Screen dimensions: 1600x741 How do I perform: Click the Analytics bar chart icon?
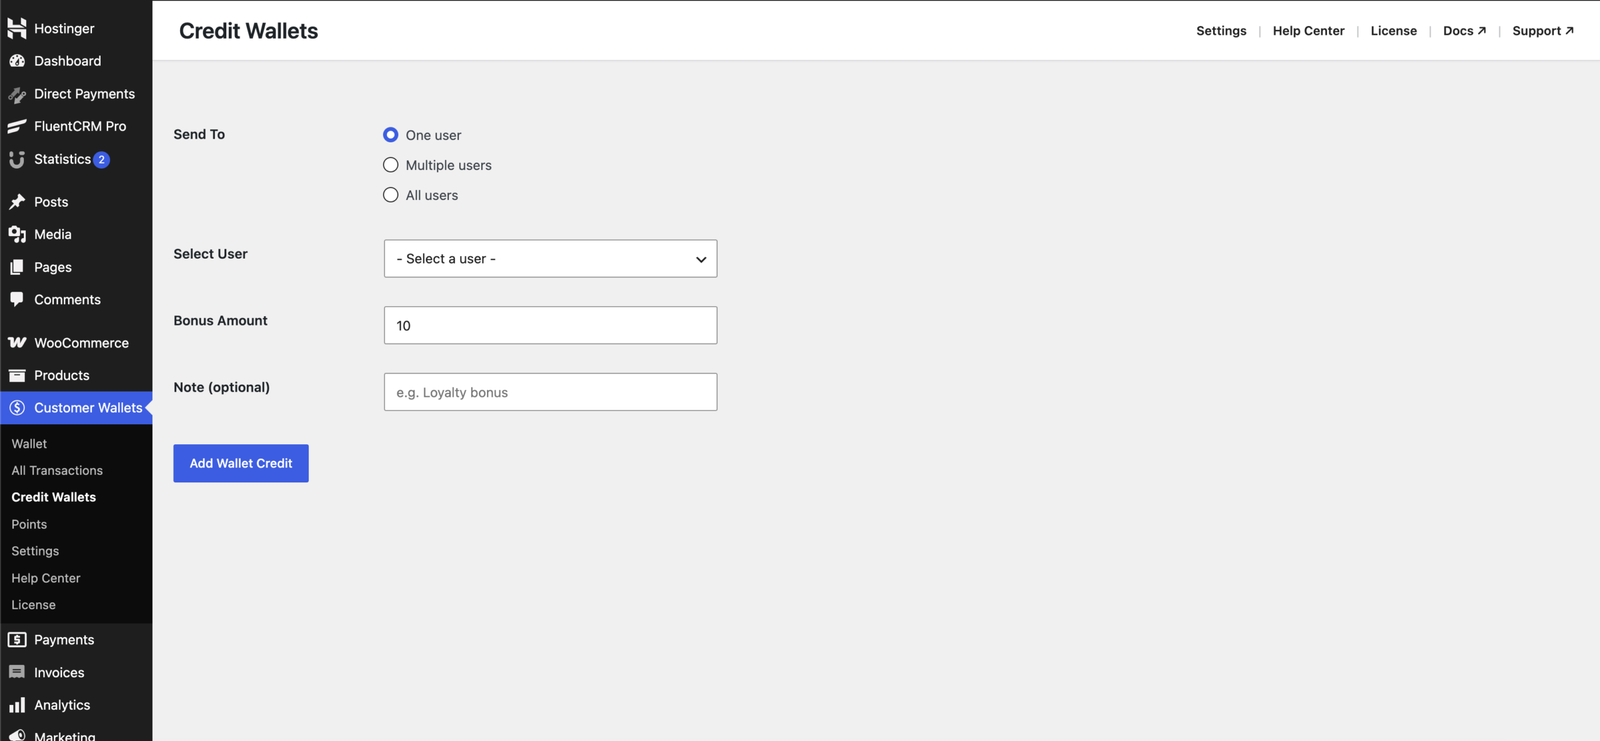(x=17, y=705)
